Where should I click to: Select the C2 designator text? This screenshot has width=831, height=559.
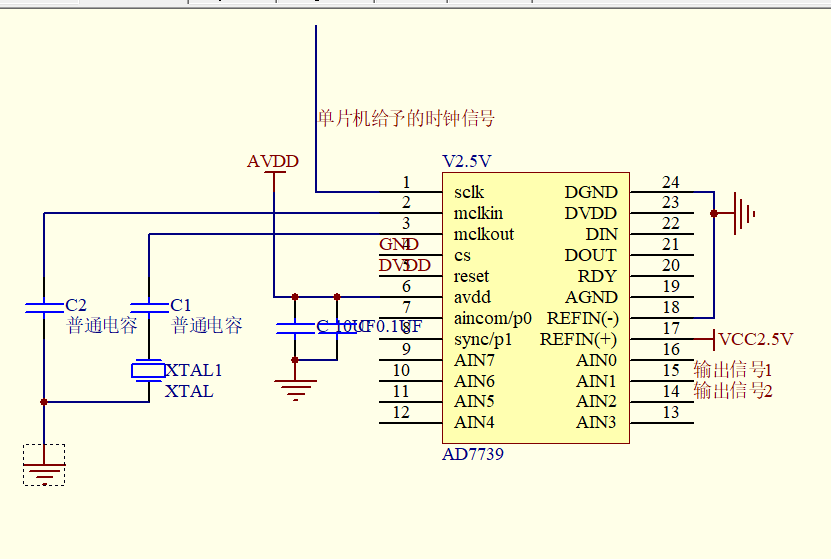(x=76, y=305)
